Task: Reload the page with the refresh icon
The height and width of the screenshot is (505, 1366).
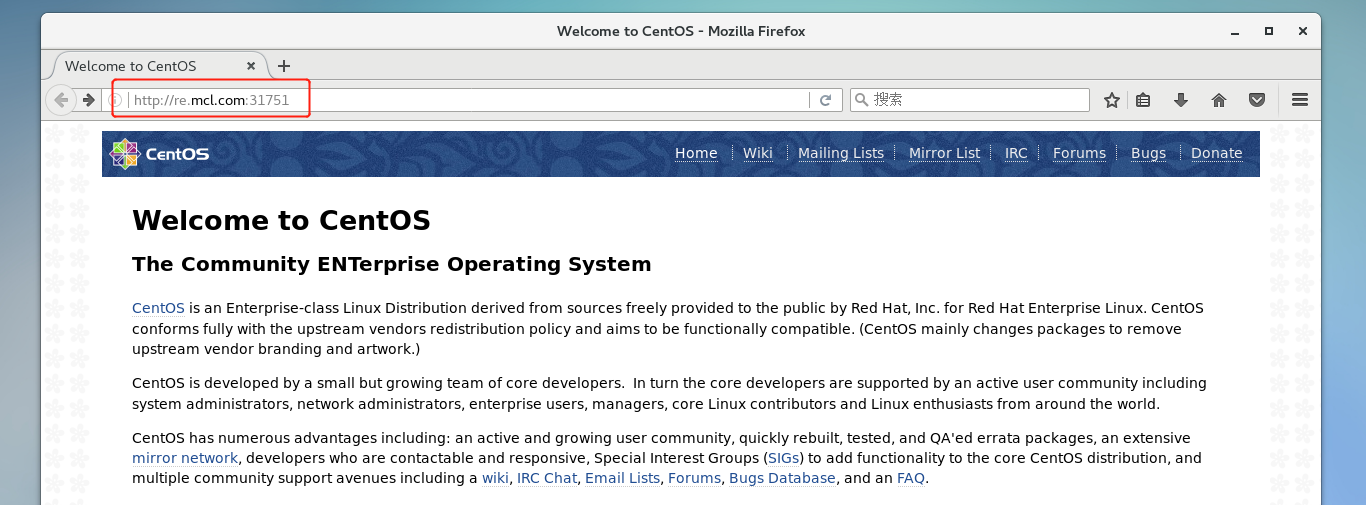Action: coord(825,100)
